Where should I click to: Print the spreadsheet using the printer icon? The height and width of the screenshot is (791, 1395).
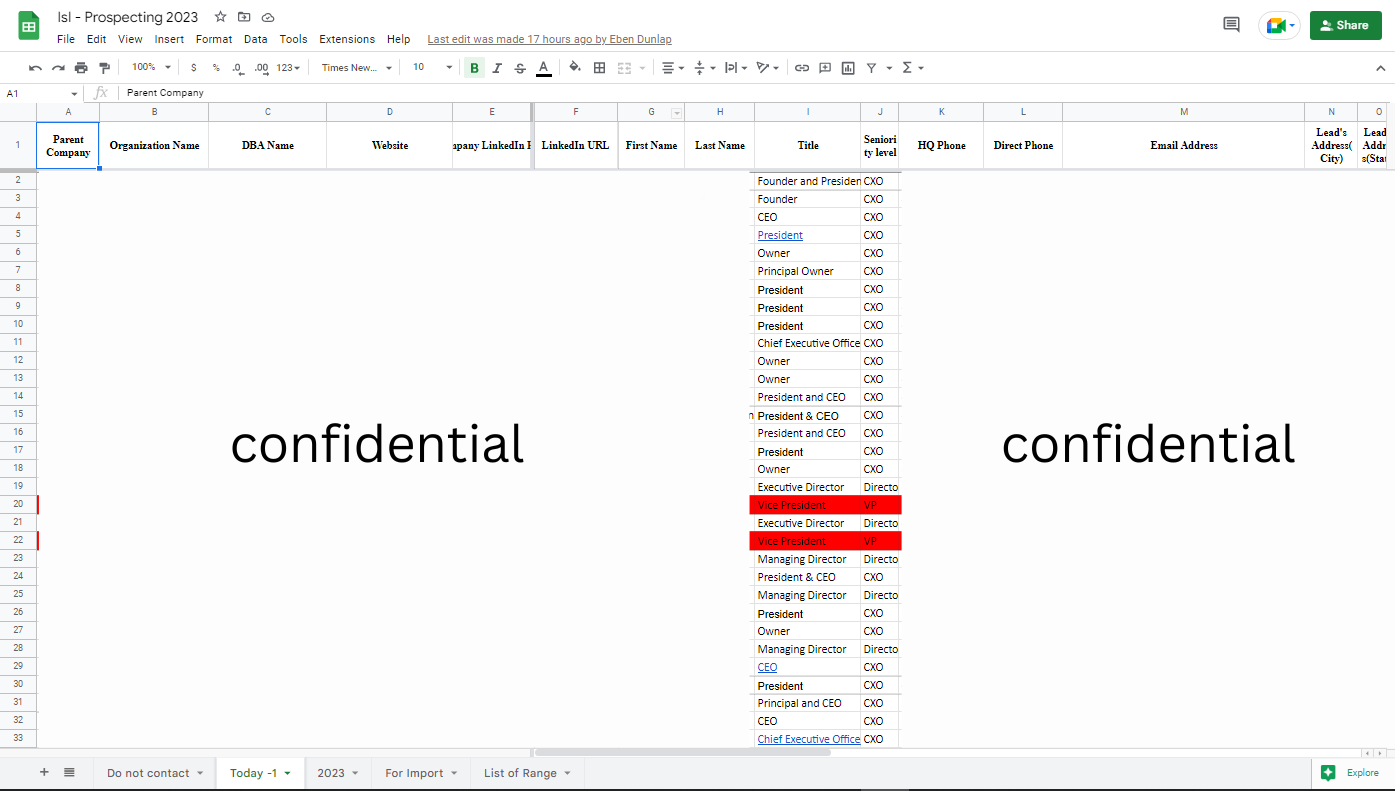(81, 68)
